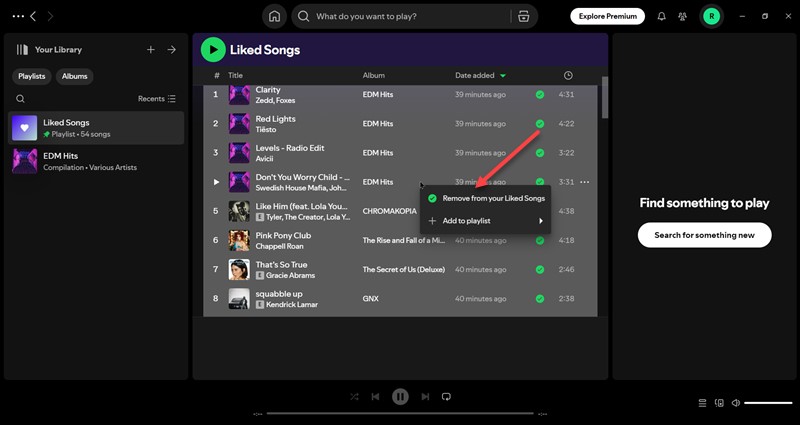This screenshot has width=800, height=425.
Task: Go forward with the right arrow
Action: (50, 16)
